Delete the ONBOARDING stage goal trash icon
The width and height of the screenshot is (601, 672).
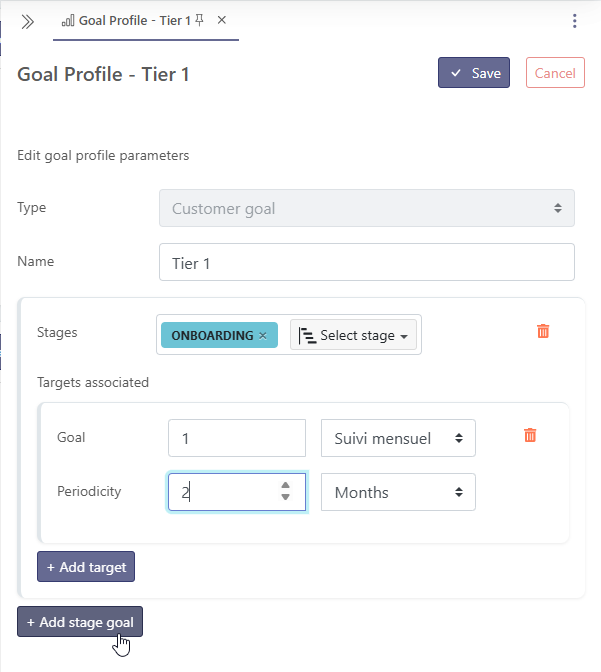click(x=543, y=331)
